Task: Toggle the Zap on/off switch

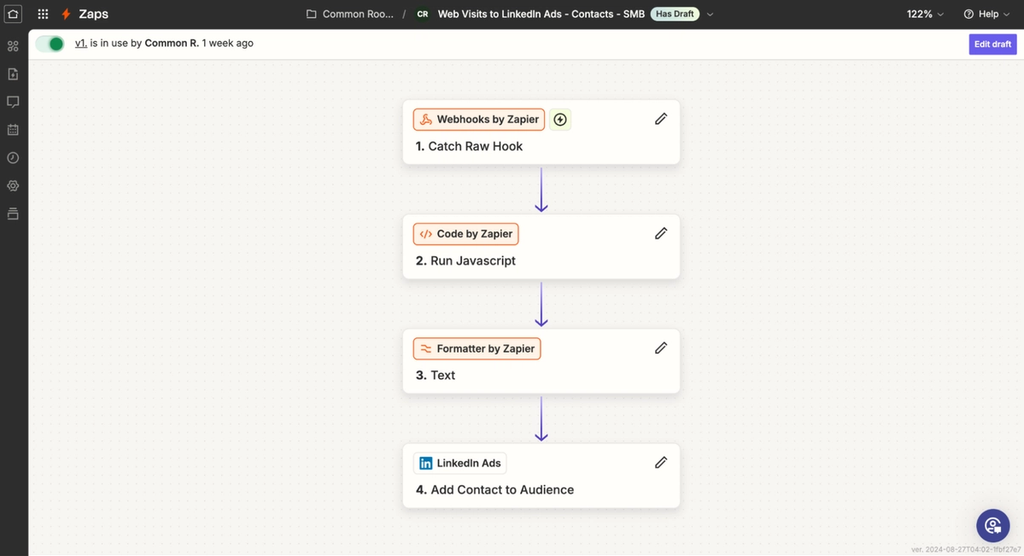Action: (x=50, y=44)
